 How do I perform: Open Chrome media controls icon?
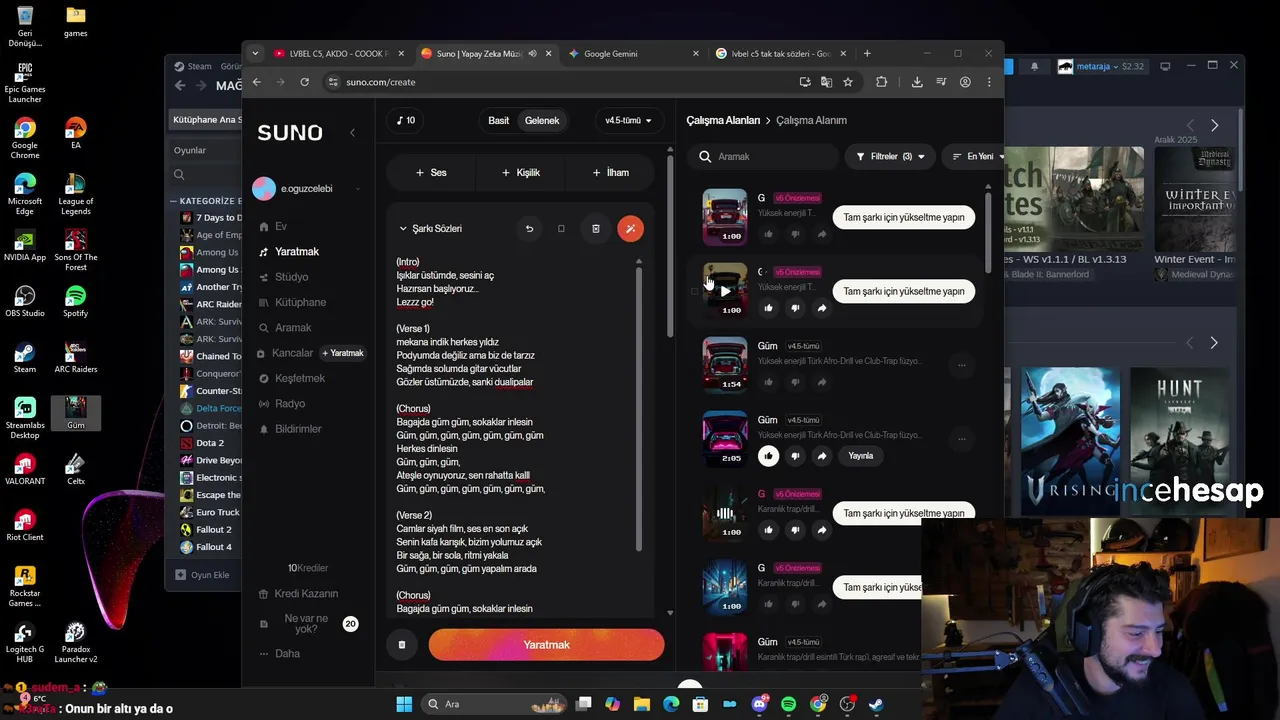(x=941, y=82)
